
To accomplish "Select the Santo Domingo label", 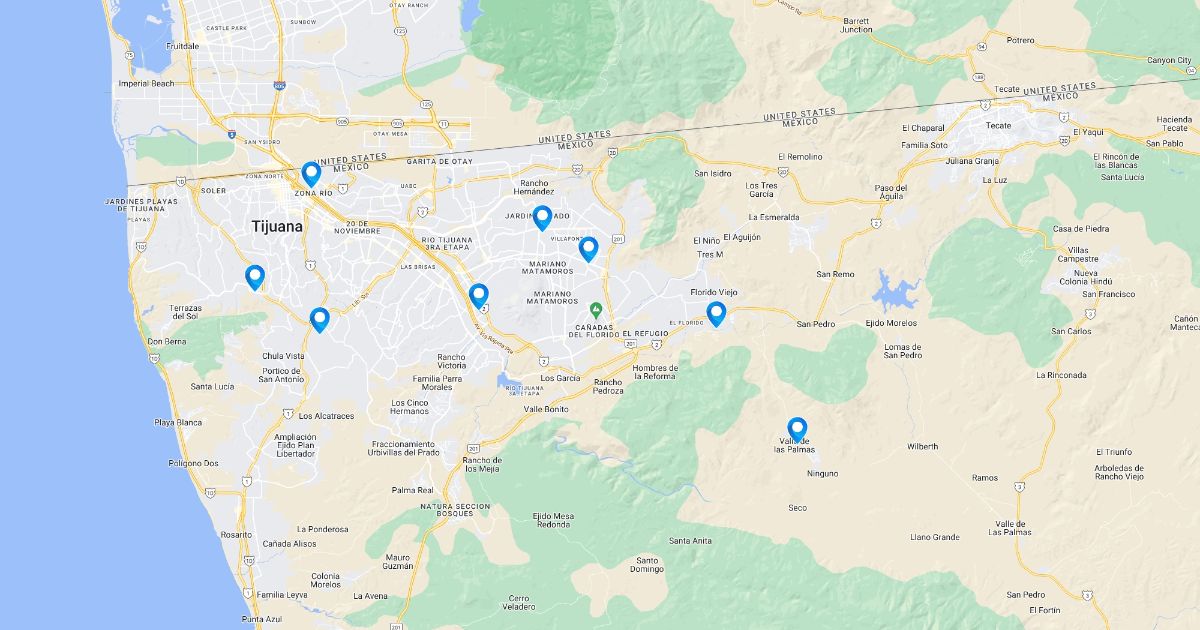I will (647, 565).
